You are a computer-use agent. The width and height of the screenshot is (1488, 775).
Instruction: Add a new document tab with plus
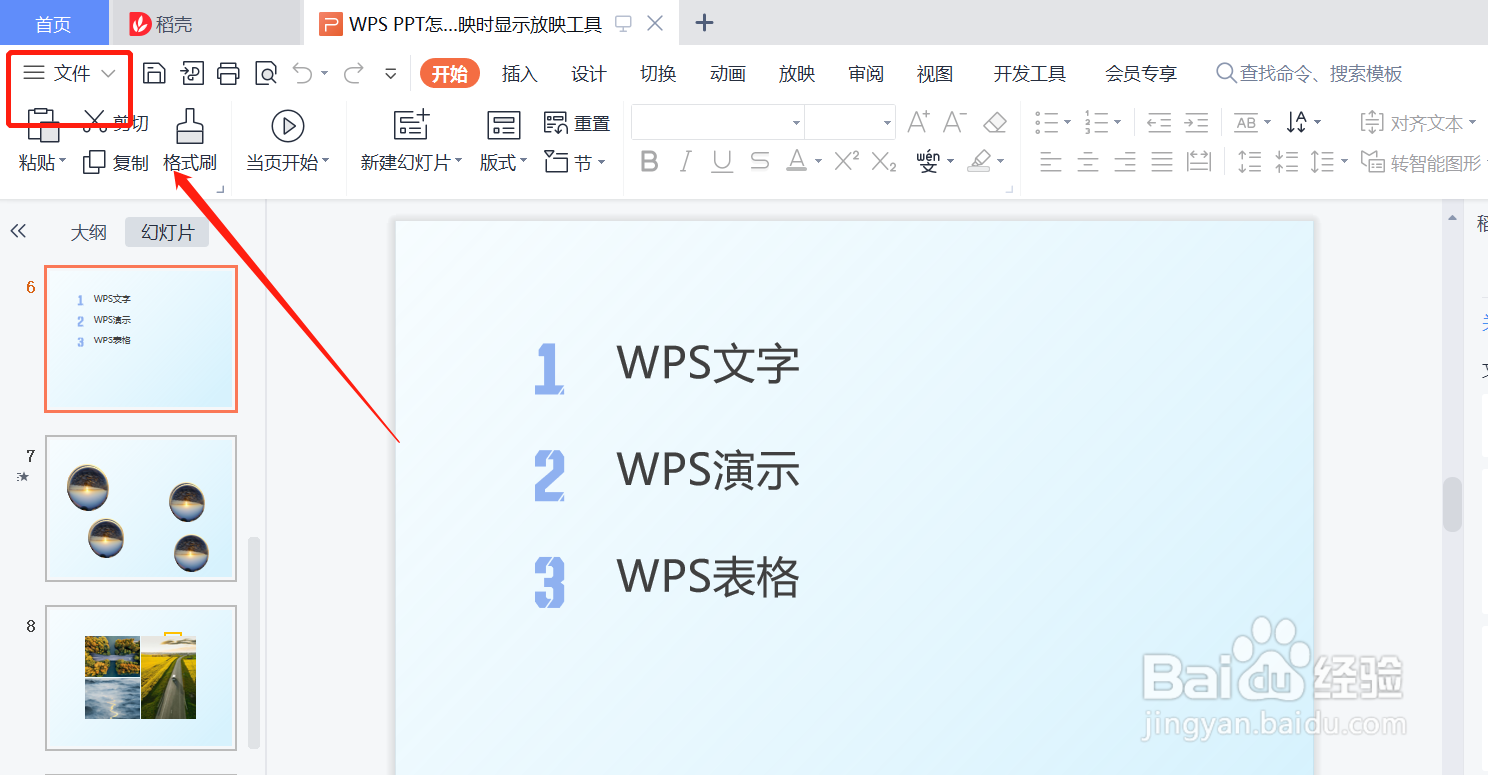pos(704,23)
